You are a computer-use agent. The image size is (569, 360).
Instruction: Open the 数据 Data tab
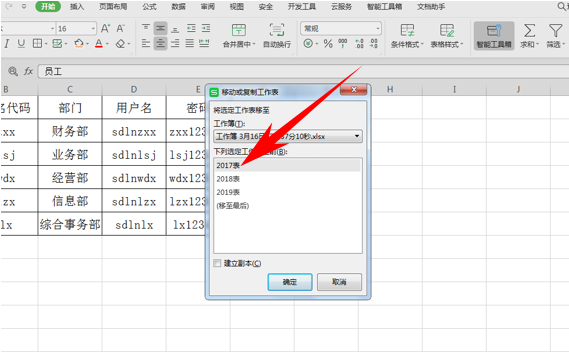178,7
